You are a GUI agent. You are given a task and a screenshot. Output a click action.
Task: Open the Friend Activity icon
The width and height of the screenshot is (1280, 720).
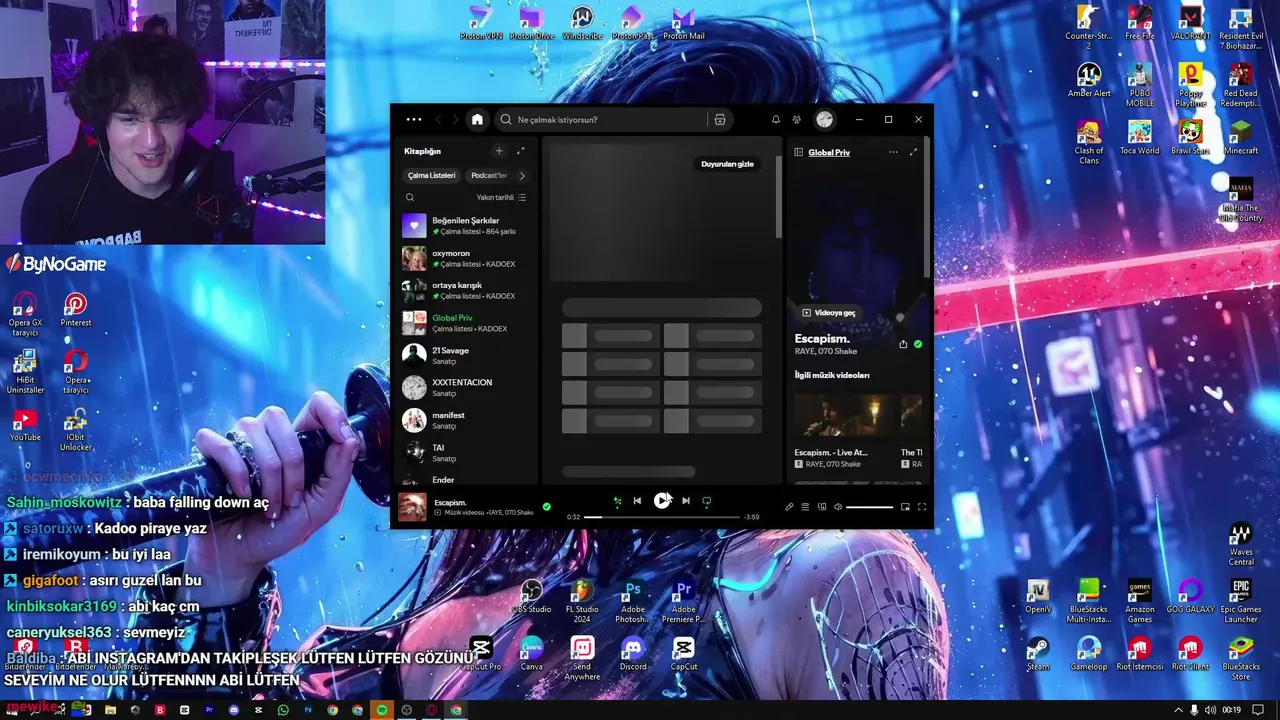[x=797, y=120]
